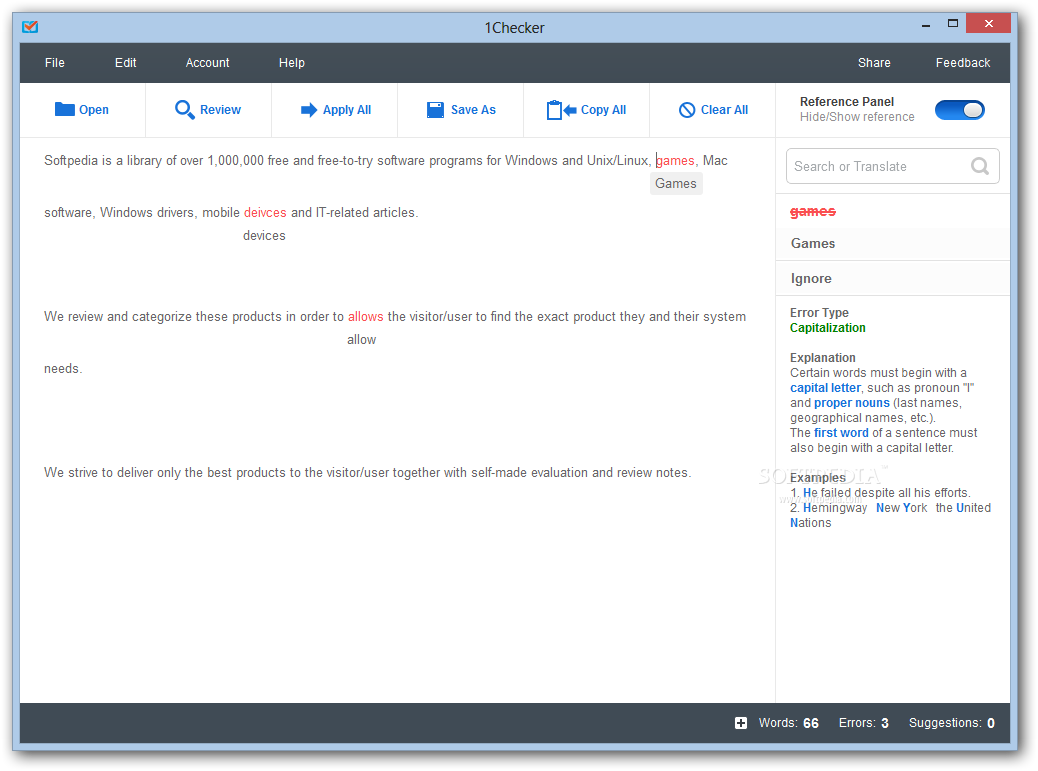The image size is (1038, 771).
Task: Click the green Capitalization error type
Action: pyautogui.click(x=827, y=328)
